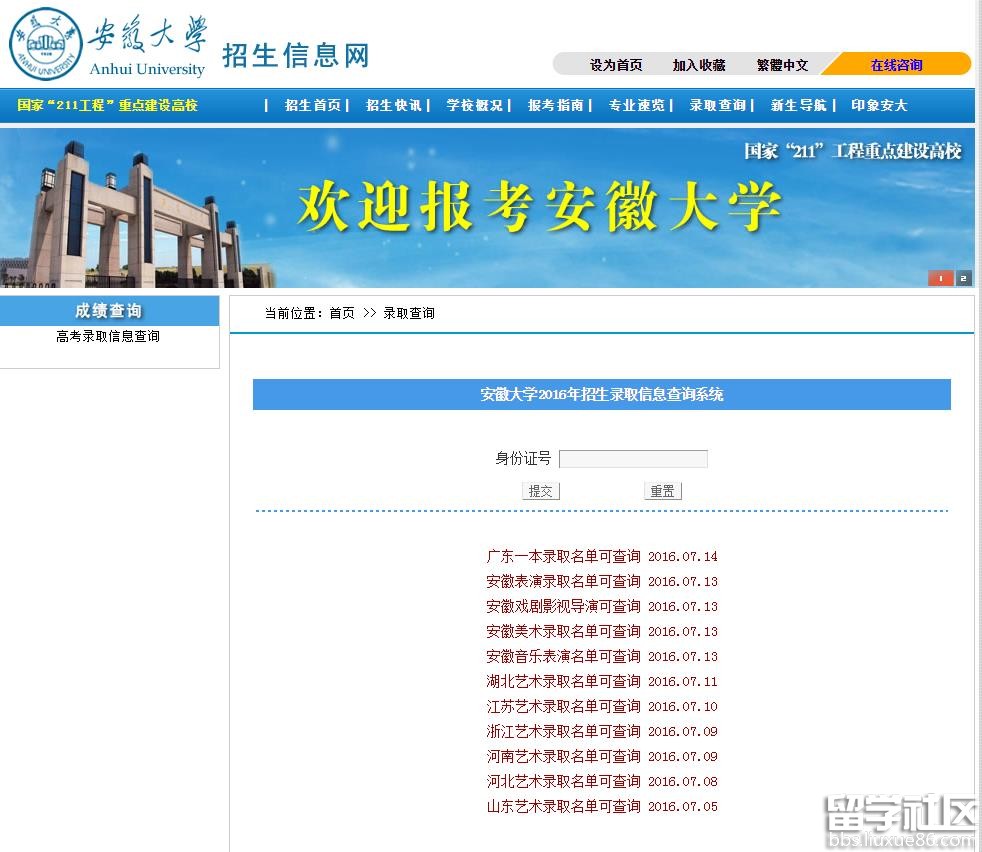Click the date 2016.07.08
982x852 pixels.
coord(683,782)
